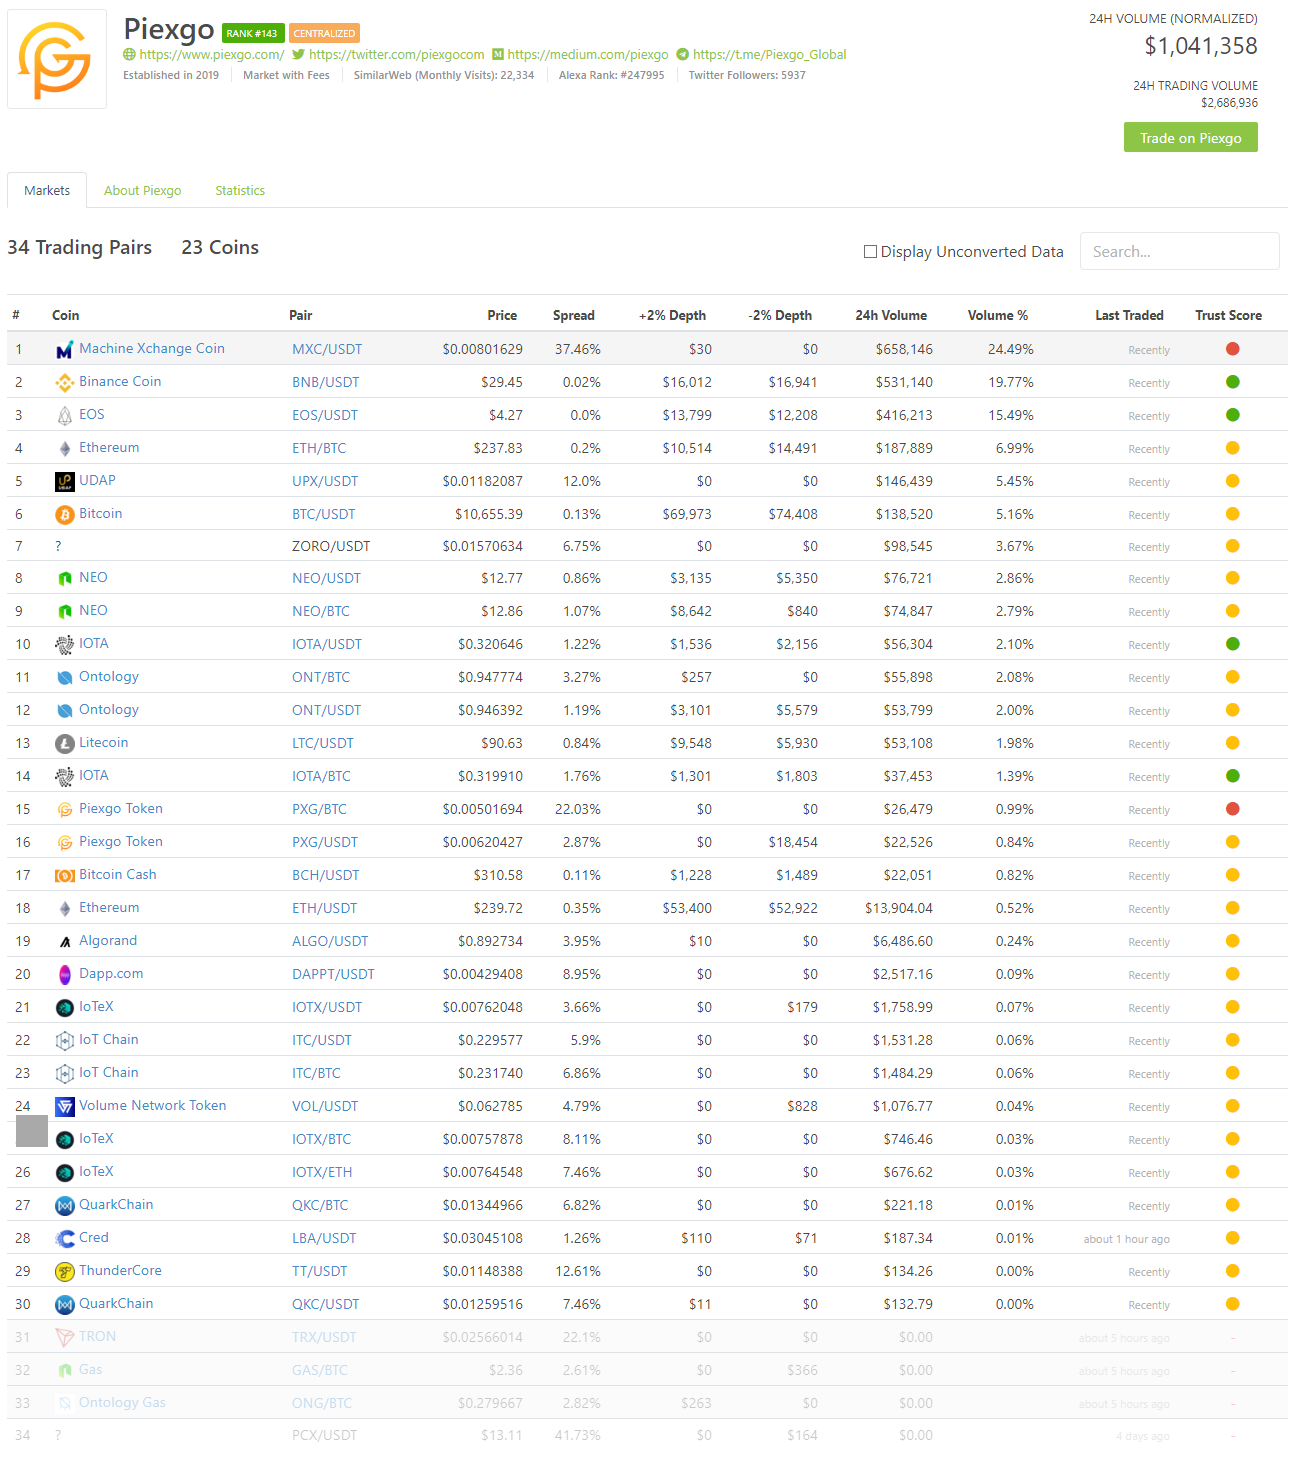This screenshot has width=1294, height=1459.
Task: Click Ethereum icon in ETH/BTC row
Action: coord(65,449)
